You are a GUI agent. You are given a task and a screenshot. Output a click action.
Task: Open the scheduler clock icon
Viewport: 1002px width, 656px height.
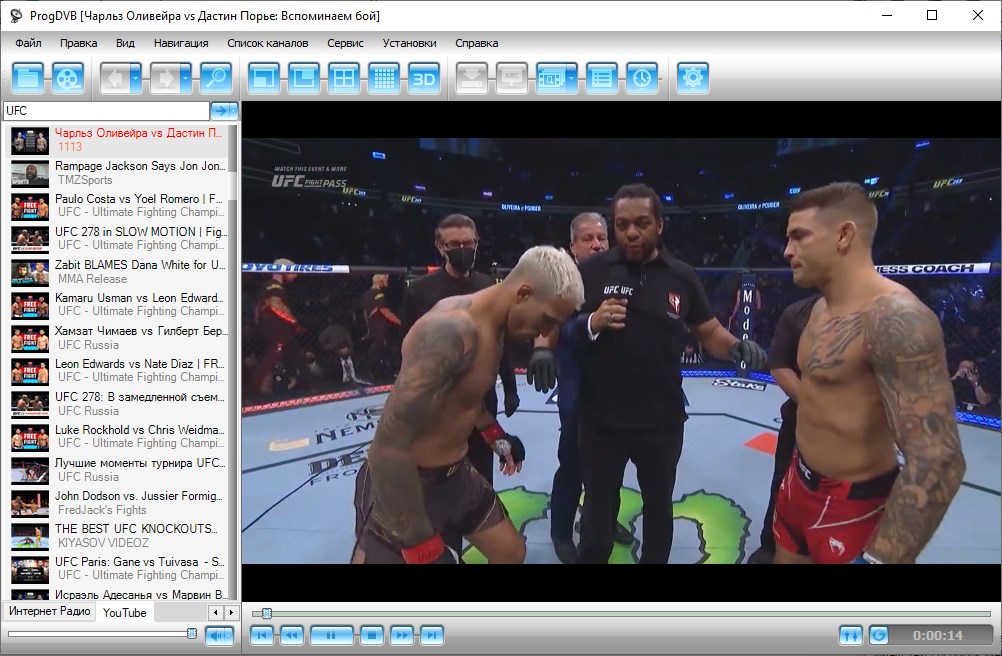(642, 78)
